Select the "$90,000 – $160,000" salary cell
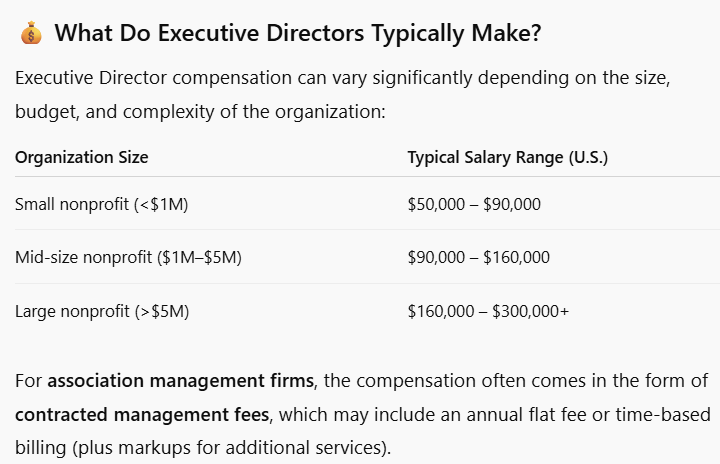720x464 pixels. (x=478, y=257)
